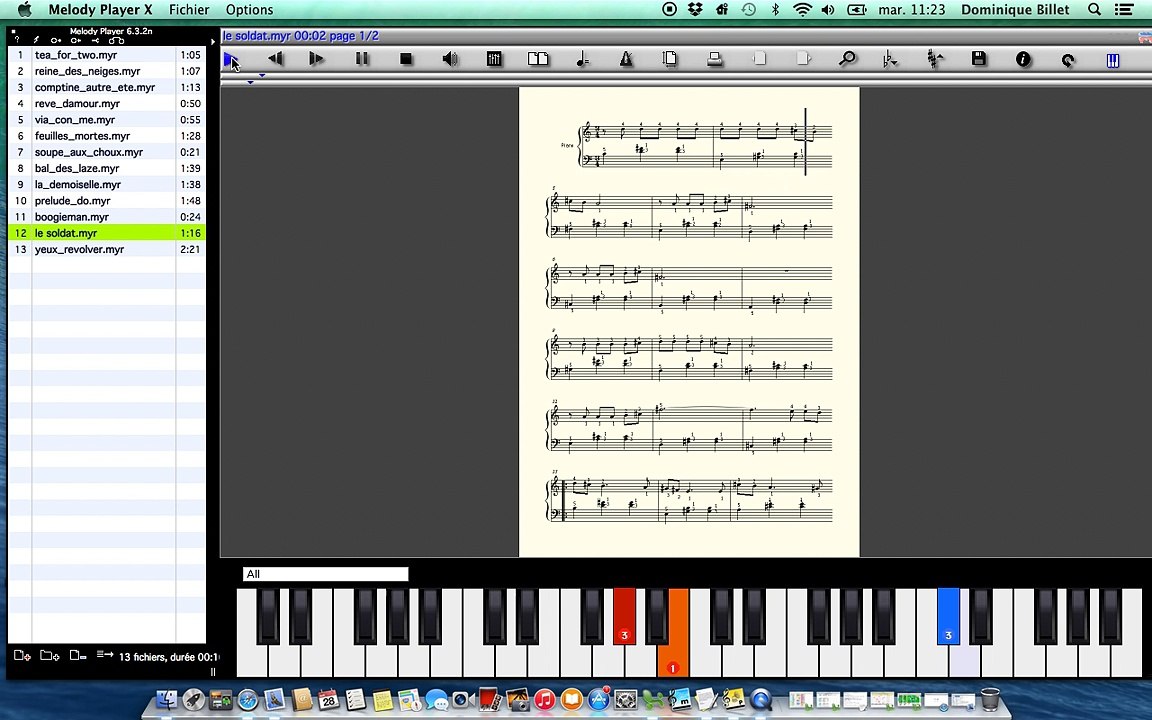Open Safari from the Dock
Screen dimensions: 1152x720
click(x=248, y=699)
